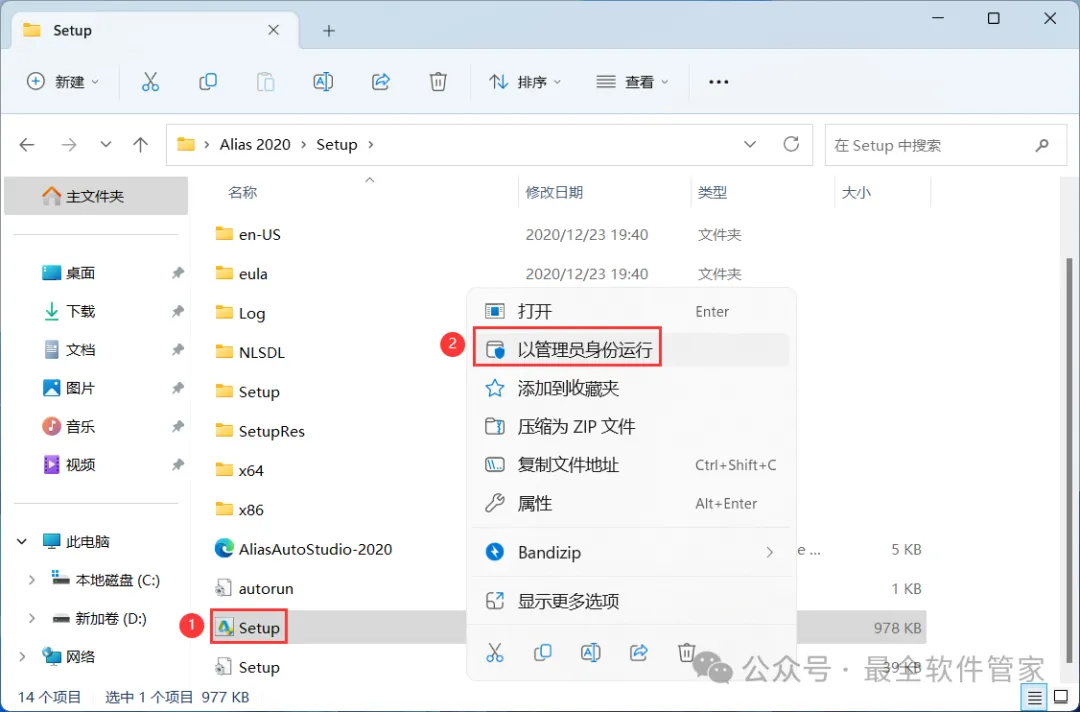Open the 新建 new item dropdown
This screenshot has height=712, width=1080.
[62, 82]
